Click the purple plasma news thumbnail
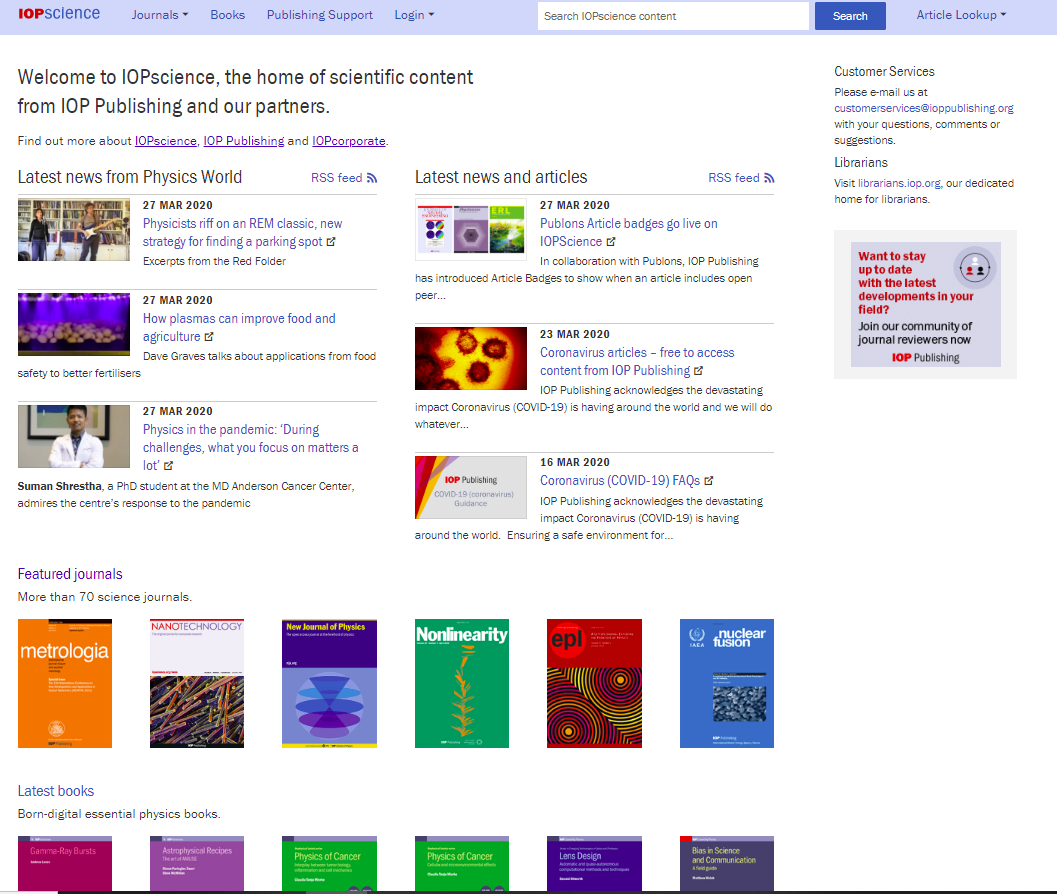The width and height of the screenshot is (1057, 894). 73,324
